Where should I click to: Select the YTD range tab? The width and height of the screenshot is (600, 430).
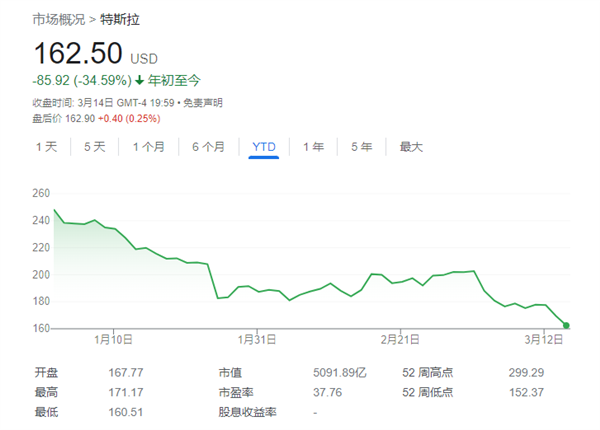pos(264,147)
